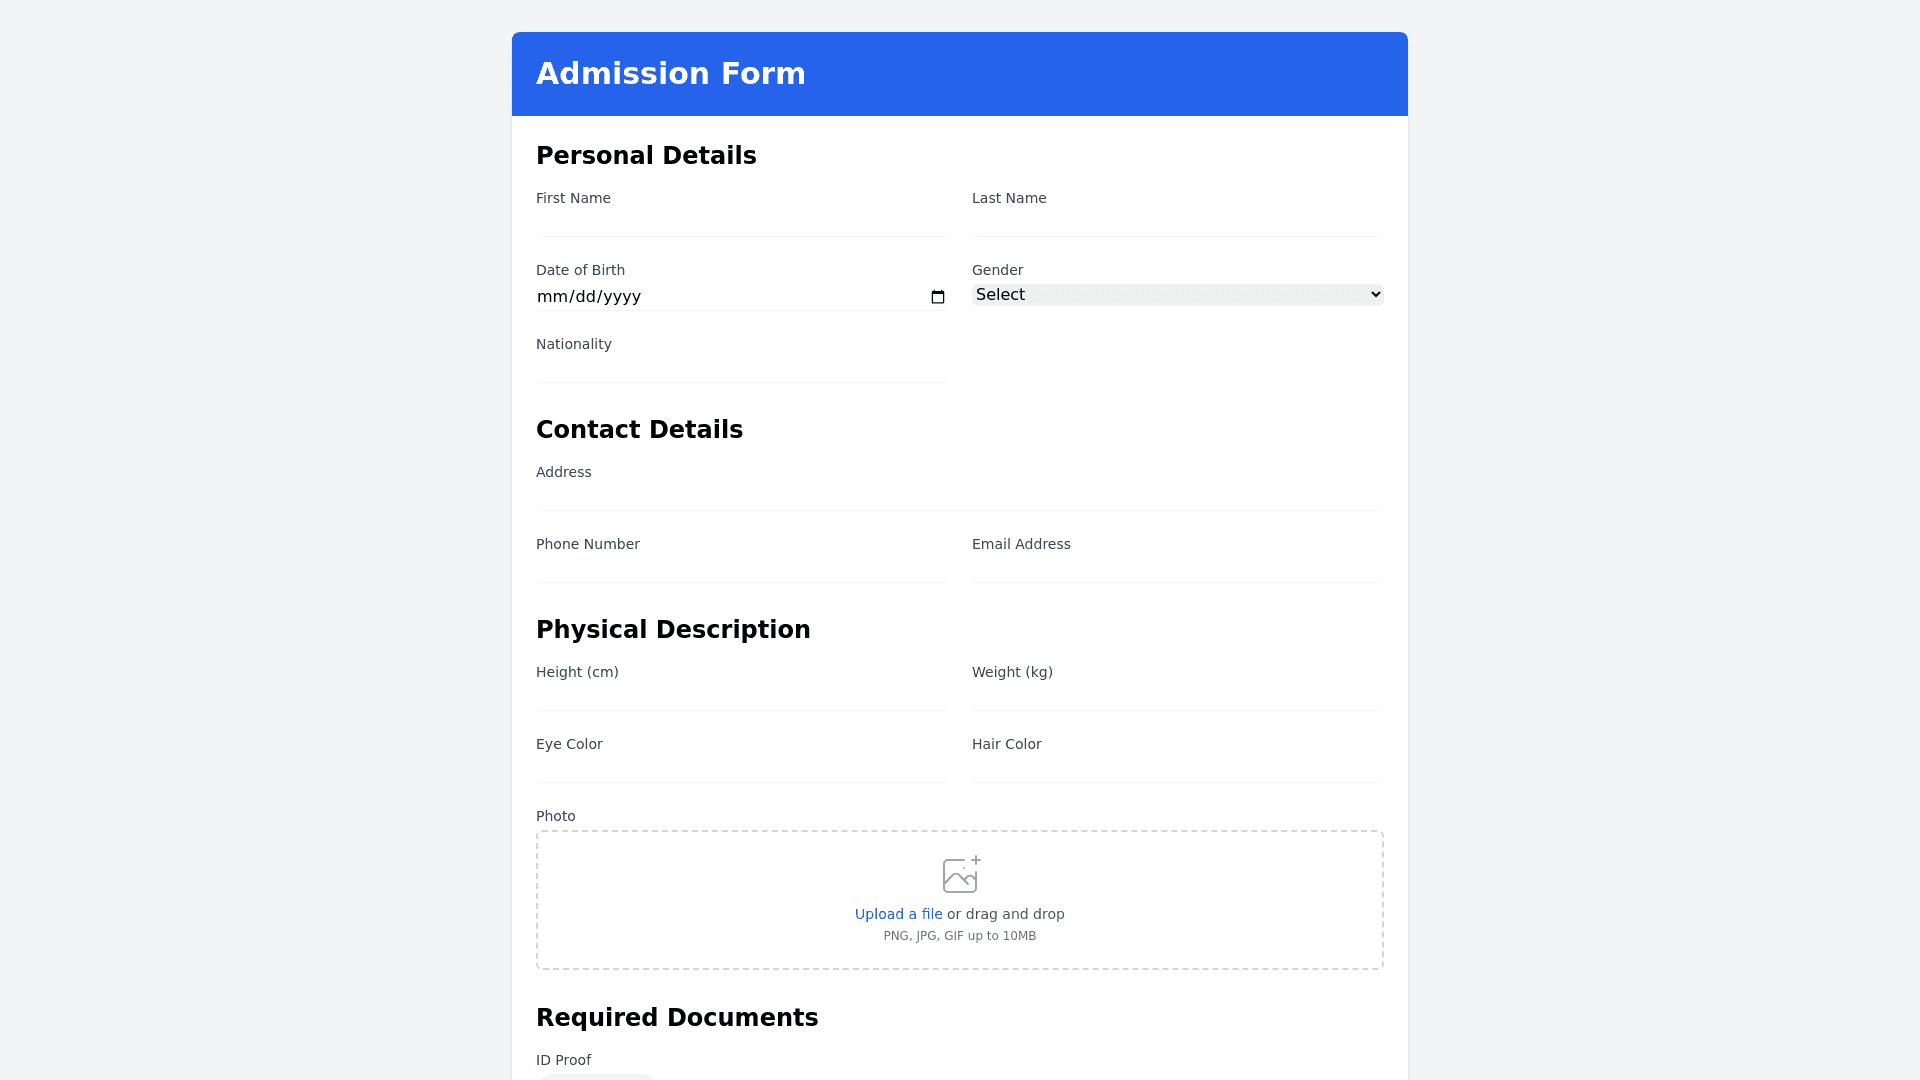The image size is (1920, 1080).
Task: Click the Date of Birth field
Action: 700,297
